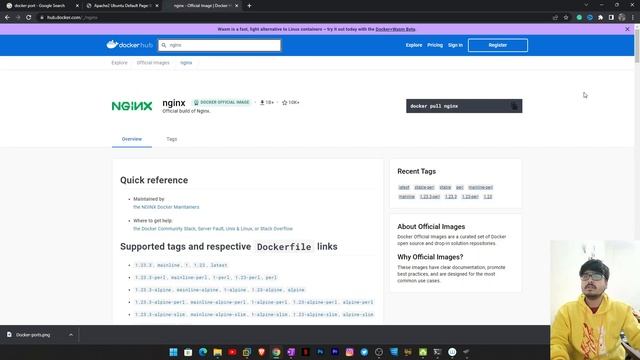
Task: Click Explore in the top navigation
Action: pyautogui.click(x=414, y=45)
